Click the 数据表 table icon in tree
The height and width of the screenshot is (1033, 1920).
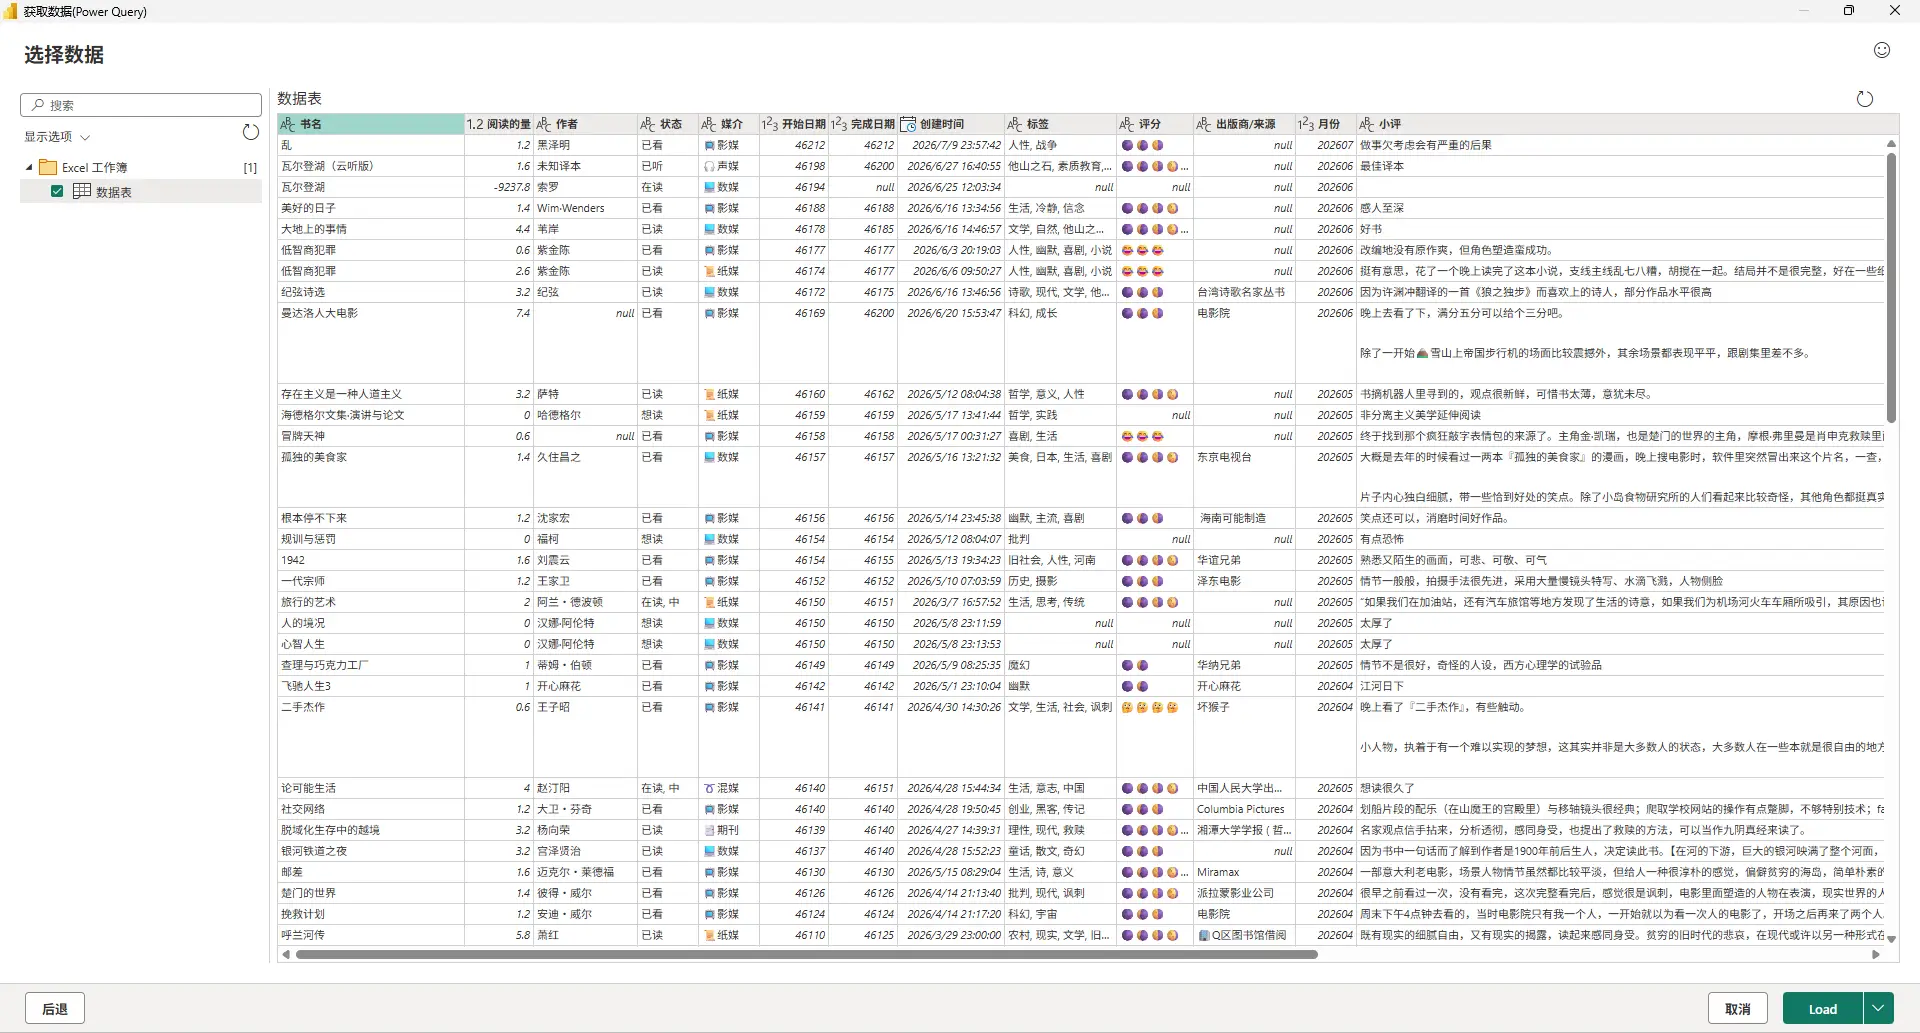pos(82,191)
